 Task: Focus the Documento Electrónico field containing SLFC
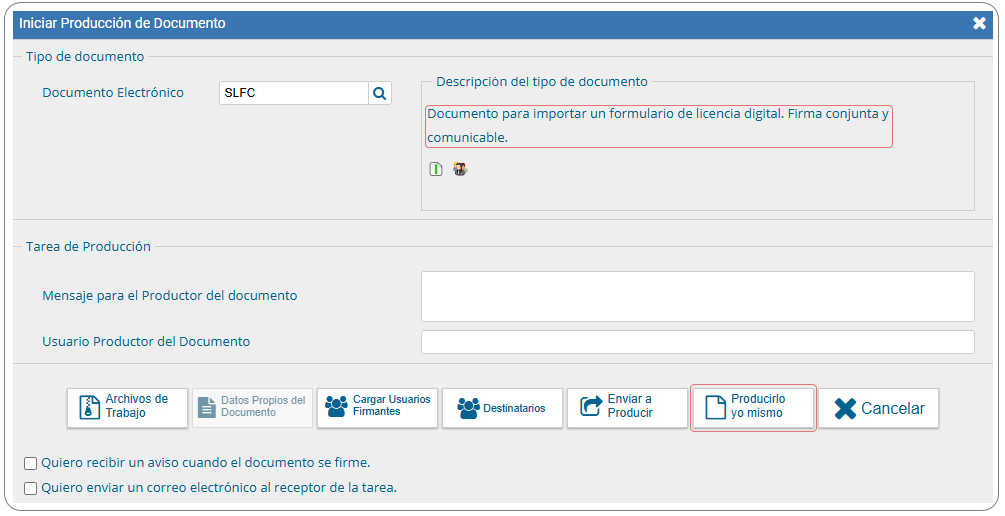[x=294, y=93]
